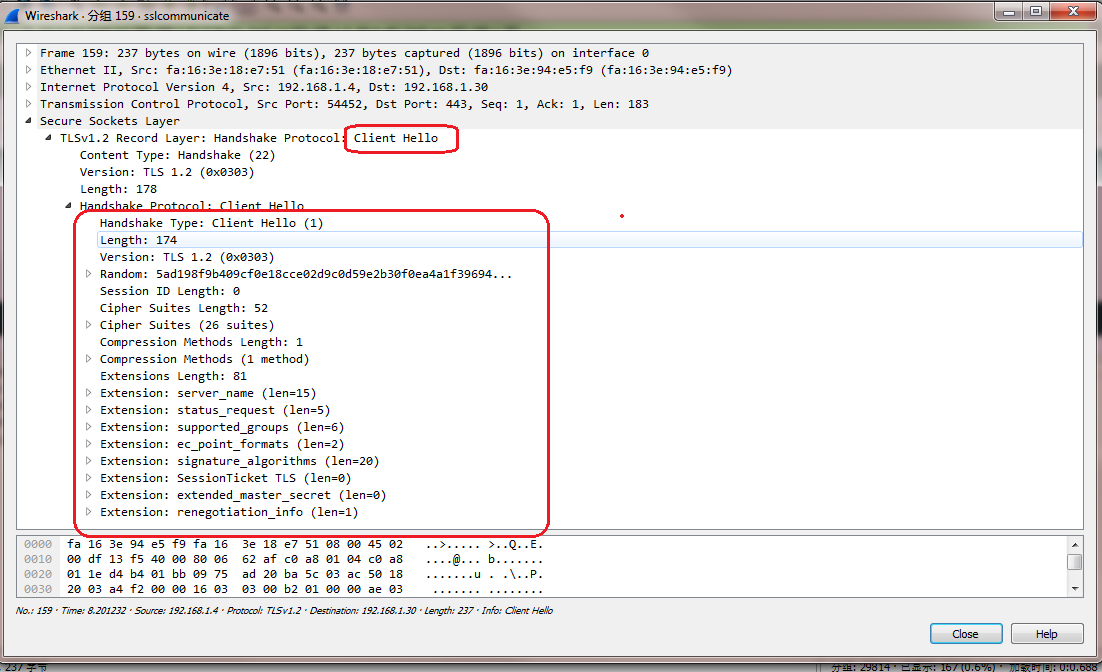This screenshot has height=672, width=1102.
Task: Expand the server_name extension arrow
Action: [x=88, y=393]
